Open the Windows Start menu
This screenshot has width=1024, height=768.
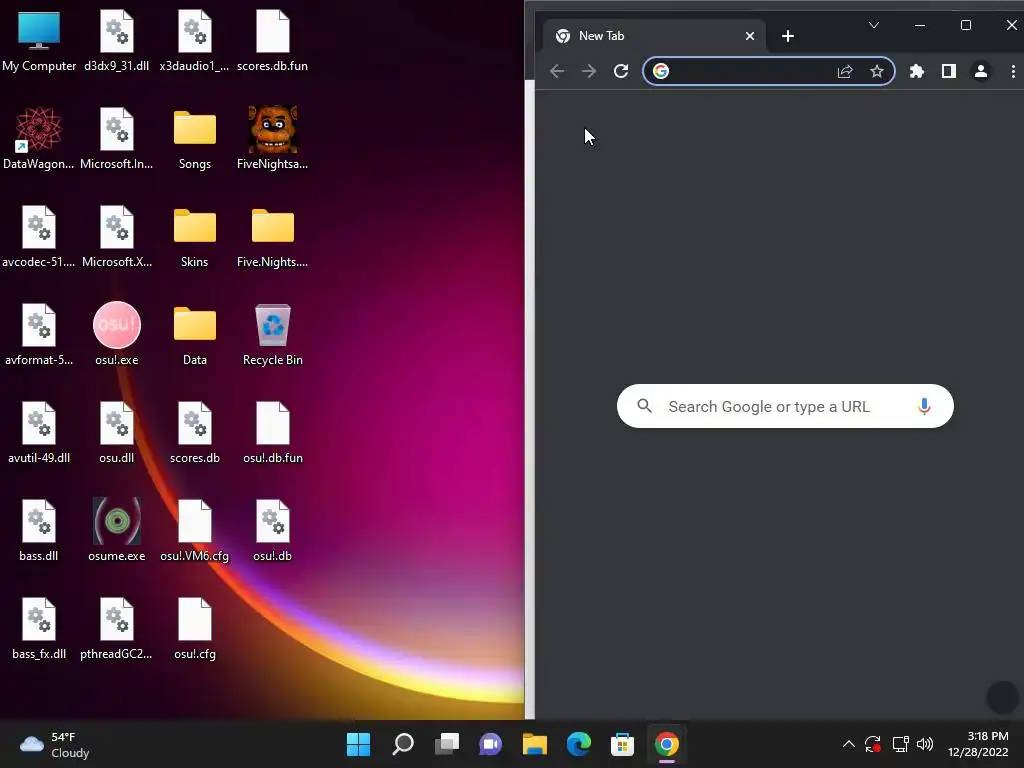[x=359, y=744]
